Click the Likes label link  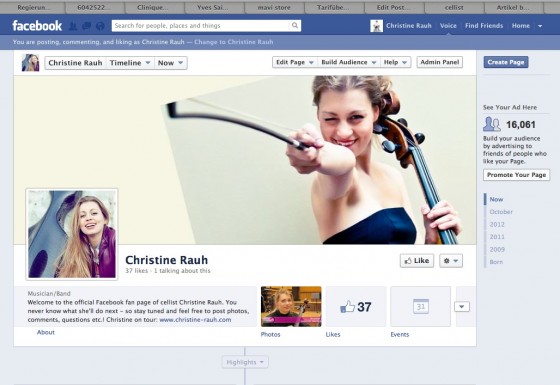[333, 334]
